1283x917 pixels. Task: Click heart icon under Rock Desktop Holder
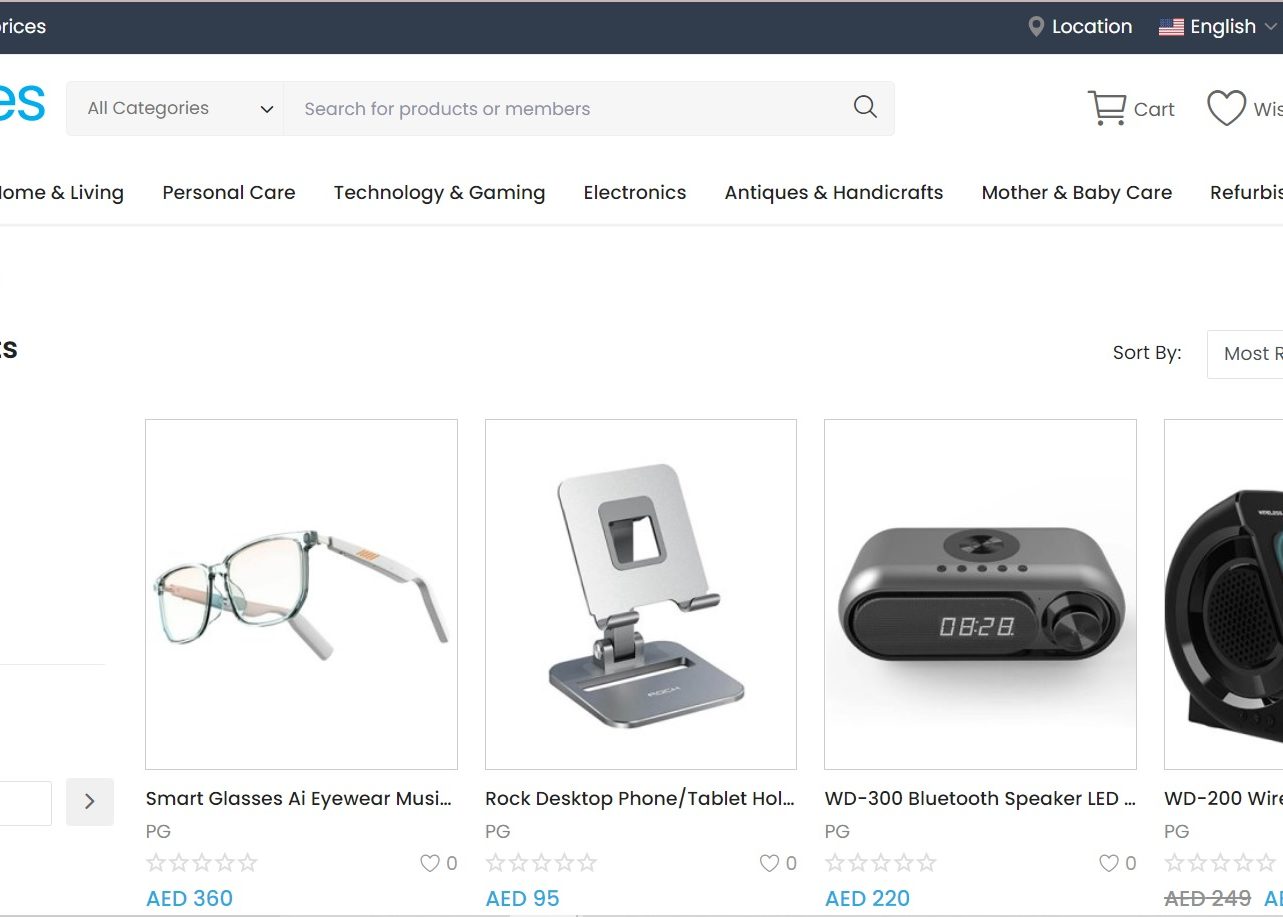tap(769, 863)
